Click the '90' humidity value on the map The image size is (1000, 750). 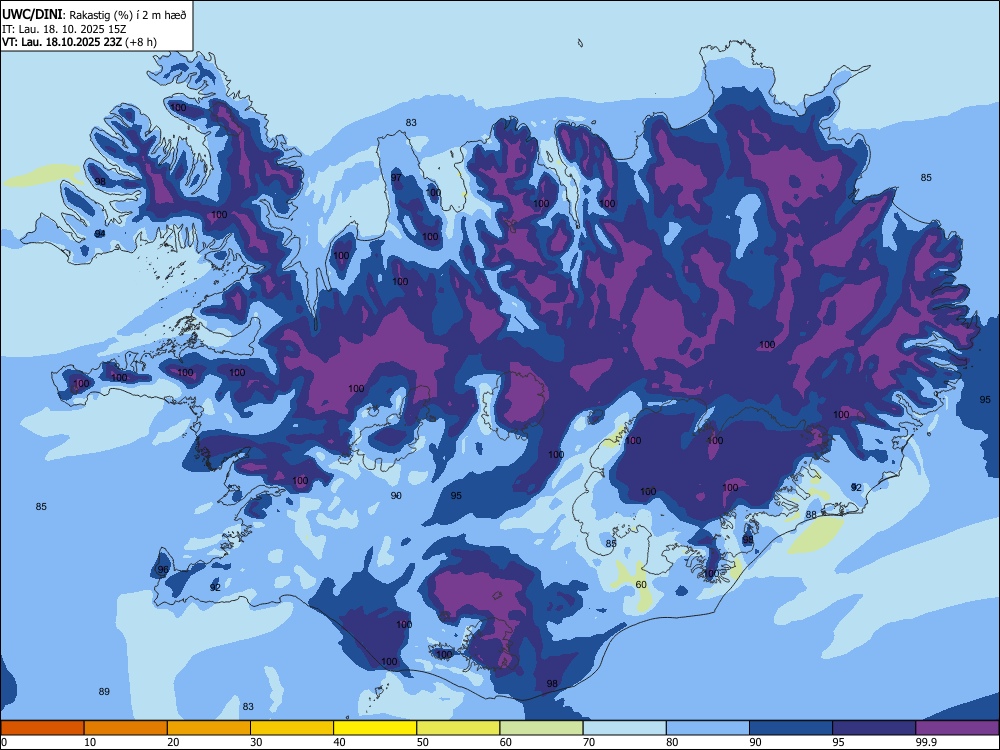395,496
